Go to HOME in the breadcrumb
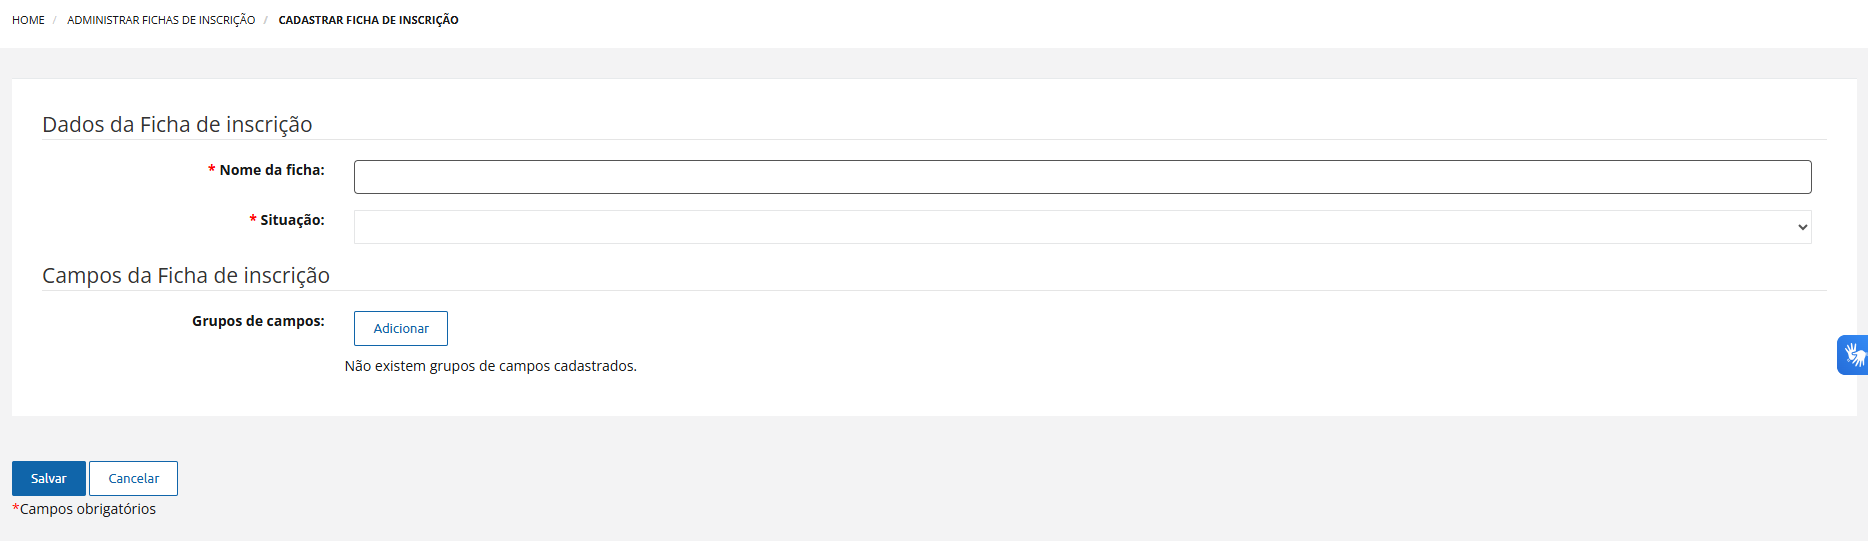Viewport: 1868px width, 559px height. [28, 20]
